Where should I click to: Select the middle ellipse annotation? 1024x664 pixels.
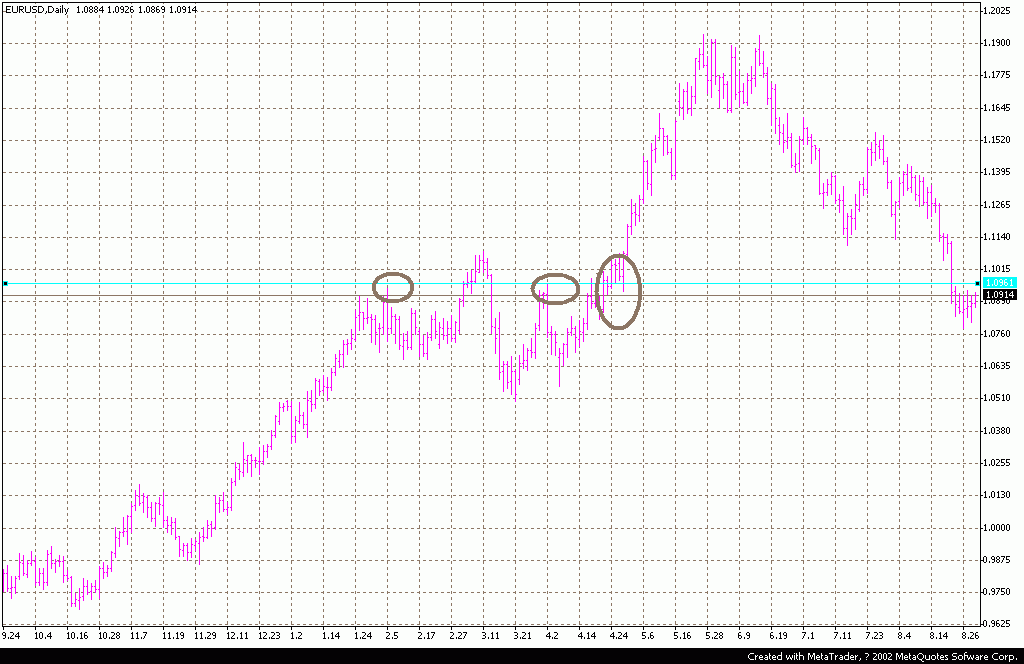[556, 287]
